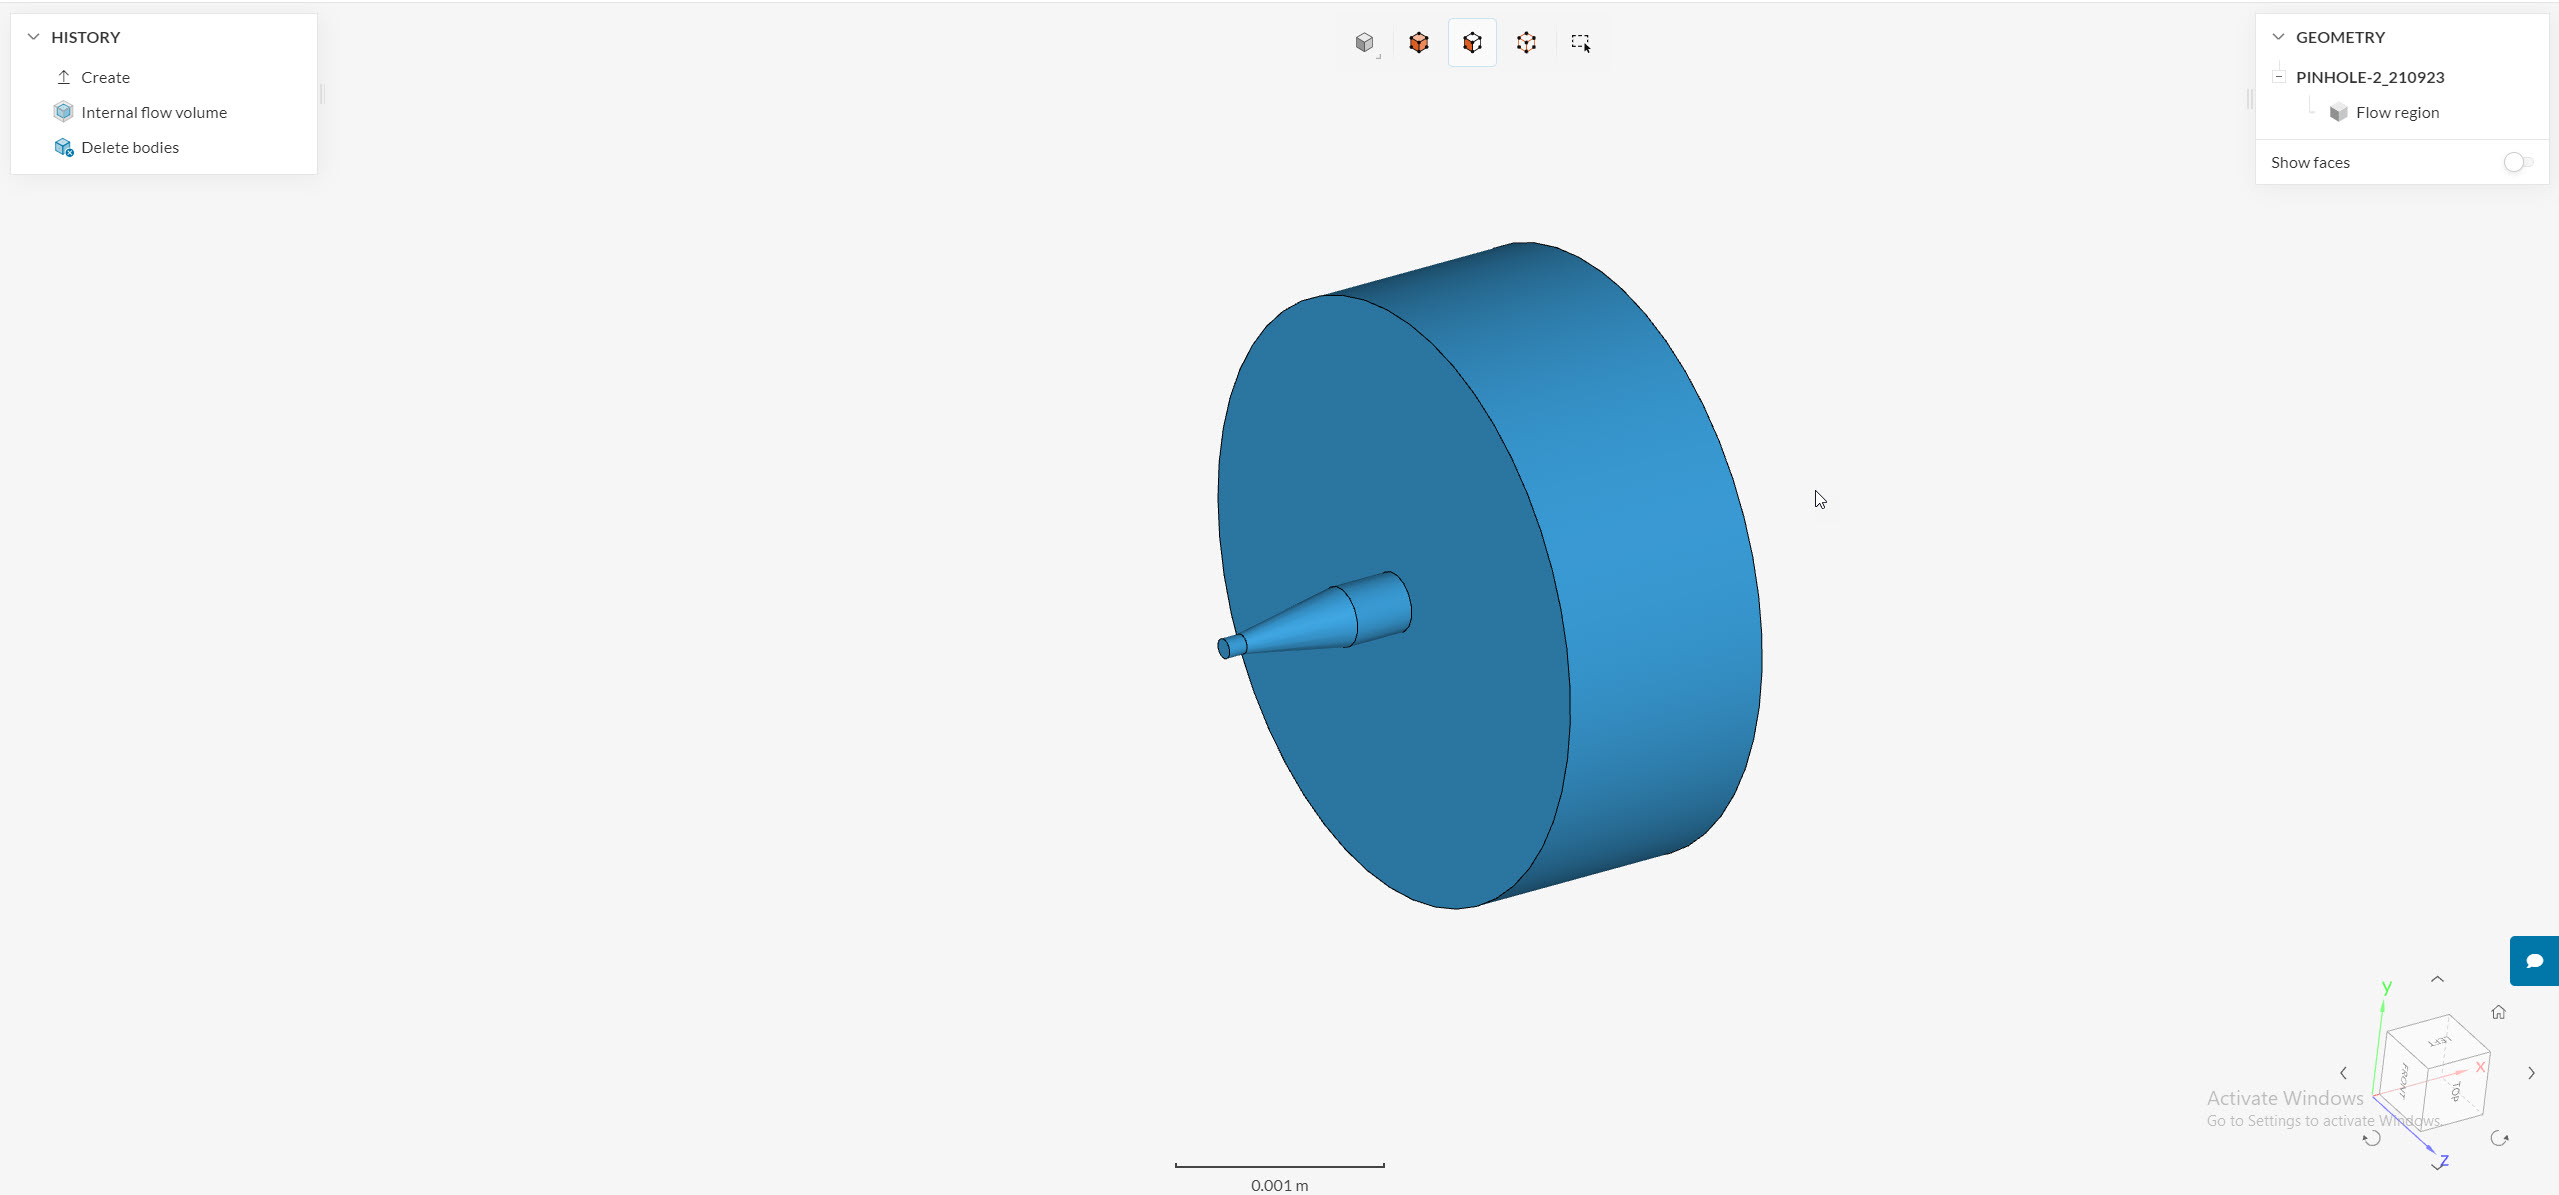The image size is (2559, 1195).
Task: Reset view with home icon
Action: pos(2498,1012)
